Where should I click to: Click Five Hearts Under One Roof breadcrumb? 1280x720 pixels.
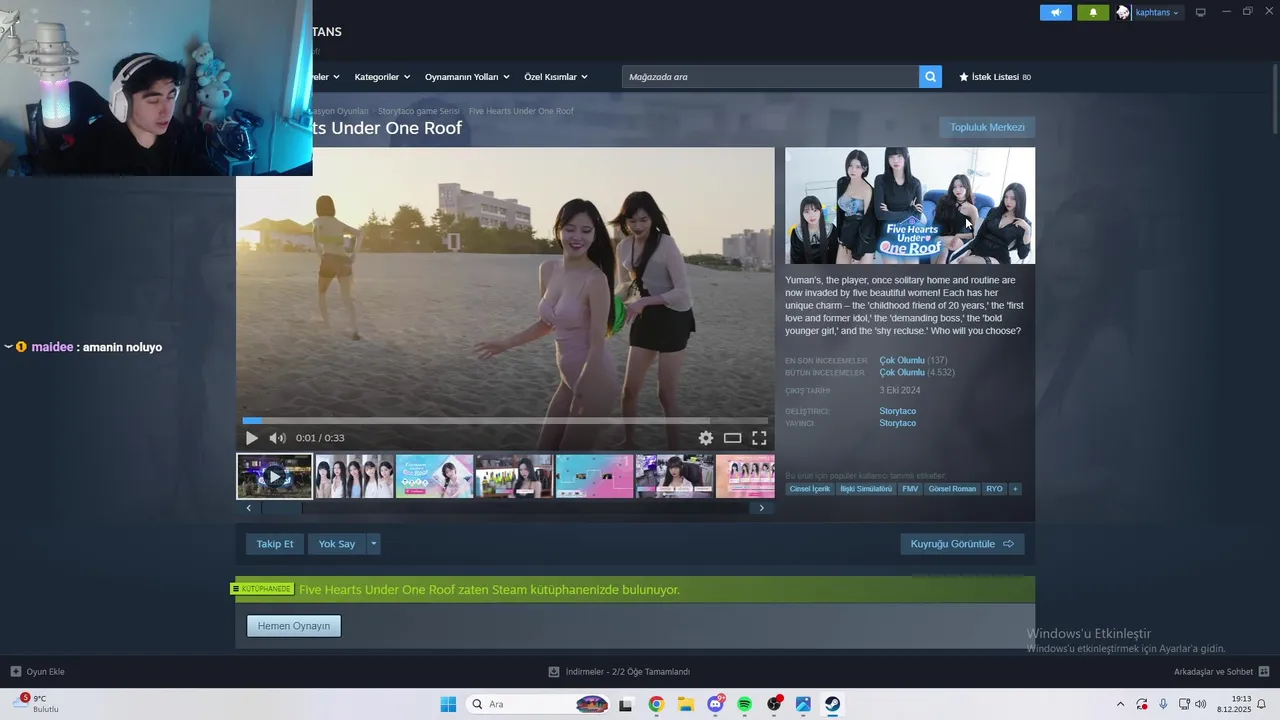coord(521,111)
